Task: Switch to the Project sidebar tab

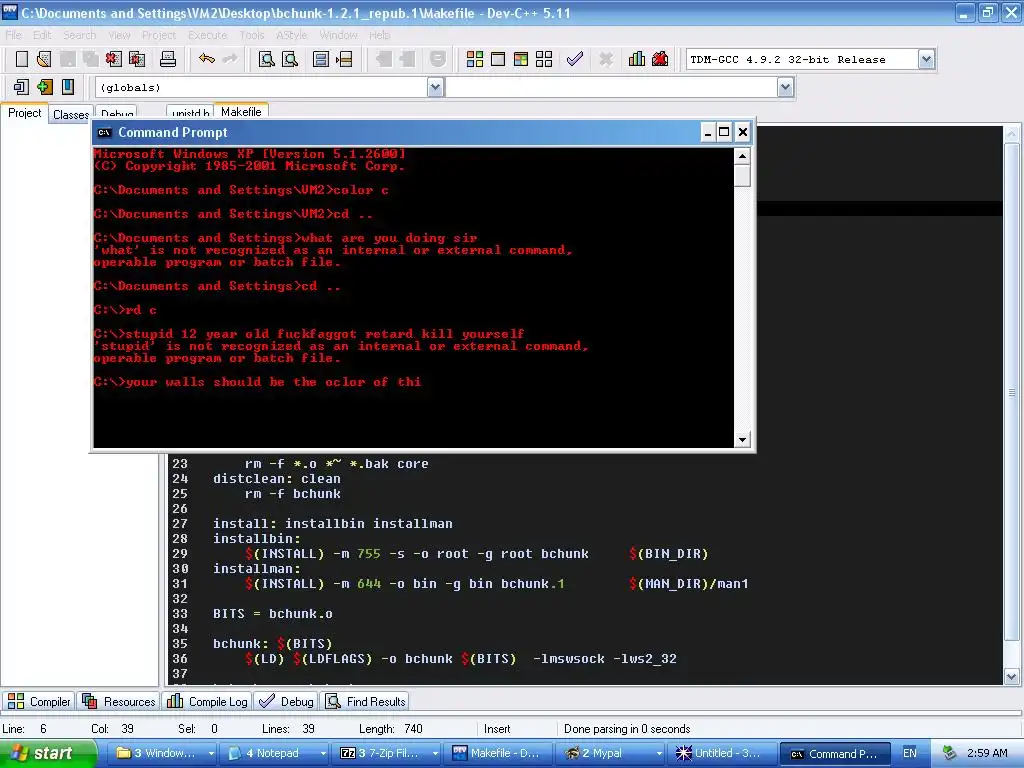Action: tap(24, 113)
